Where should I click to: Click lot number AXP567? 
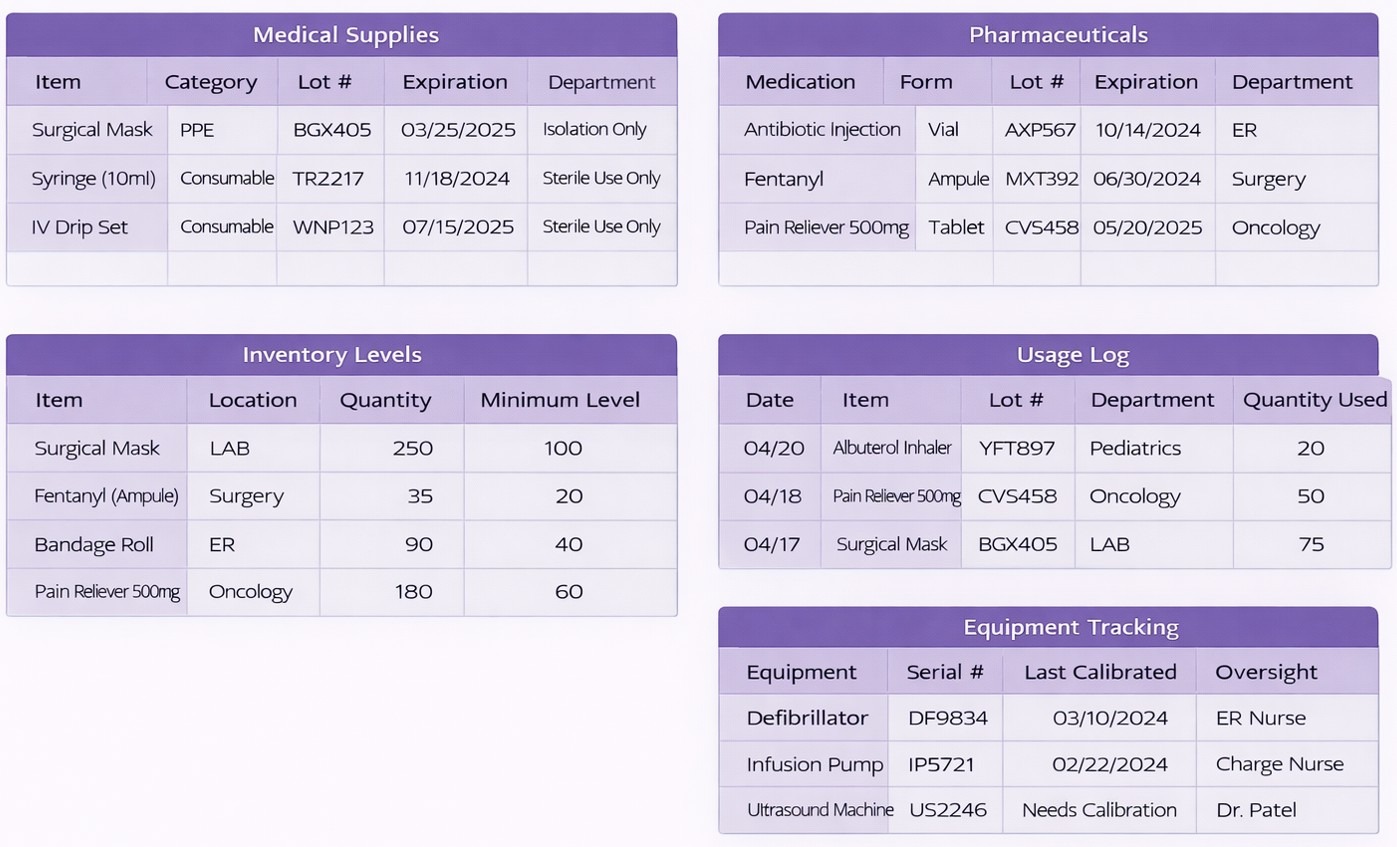pos(1040,130)
